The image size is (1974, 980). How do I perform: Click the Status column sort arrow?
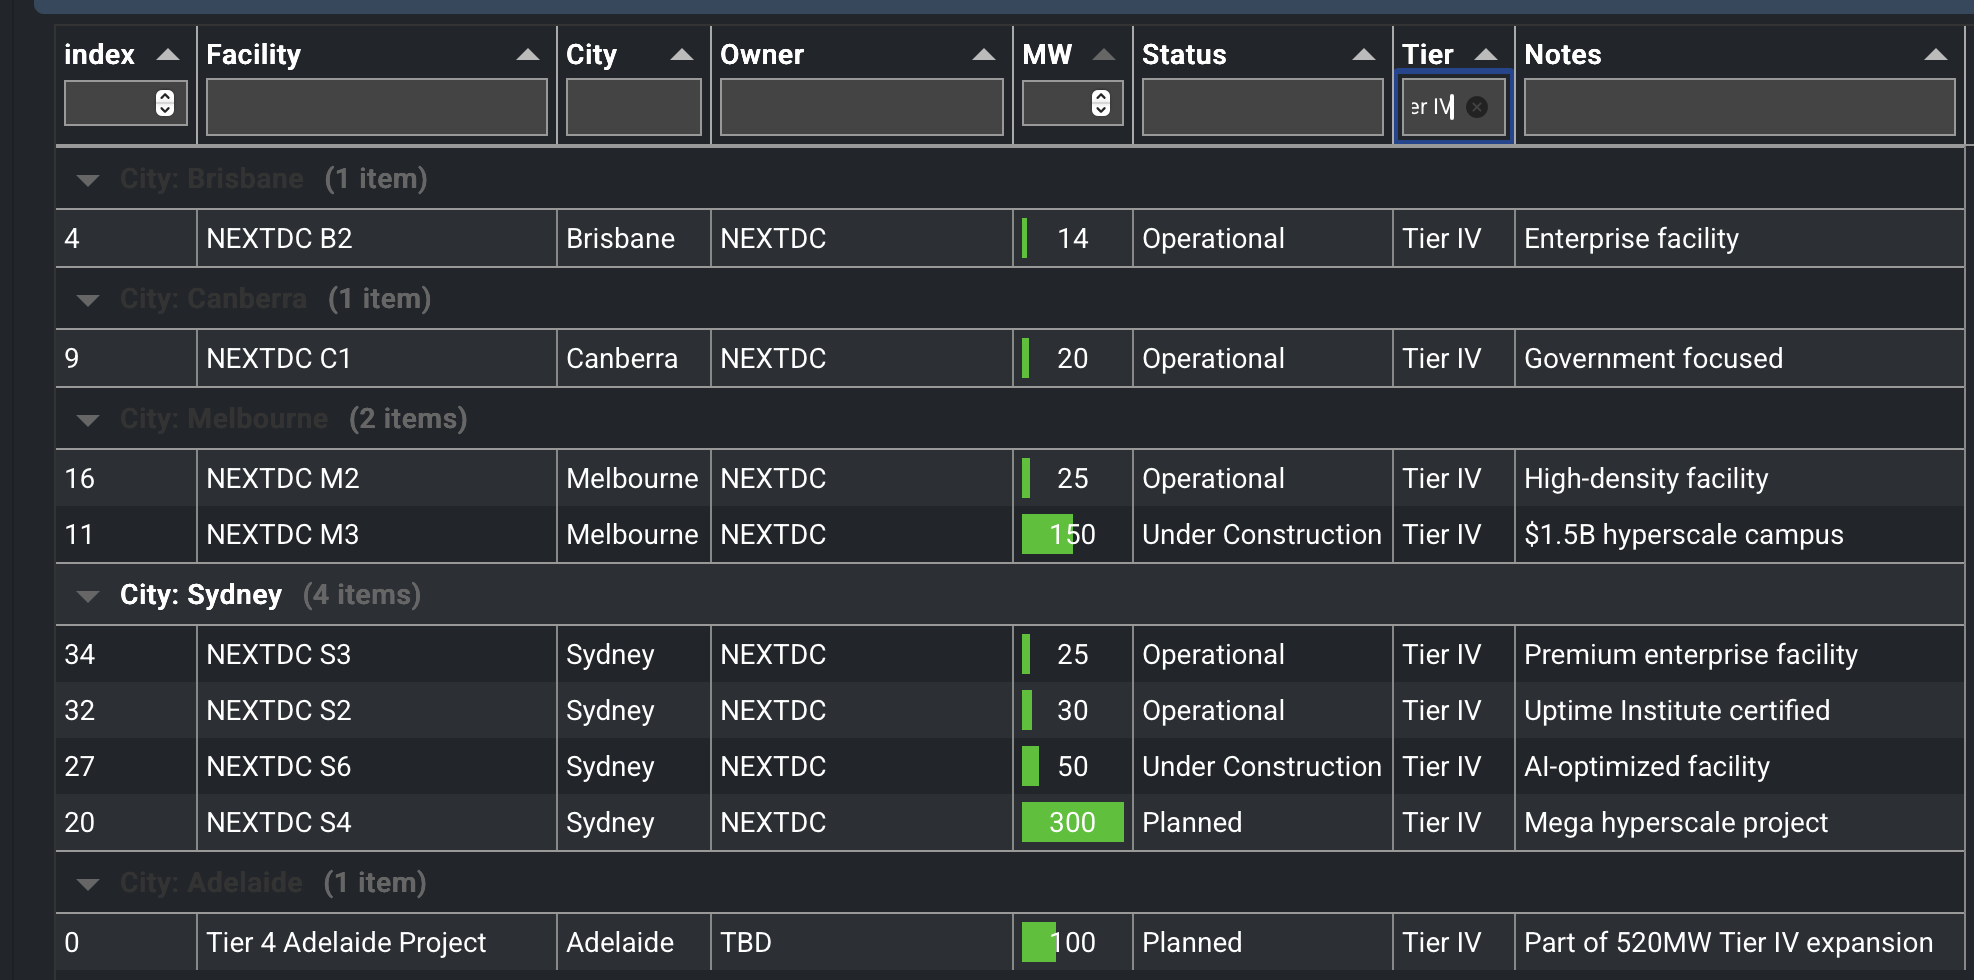point(1363,55)
